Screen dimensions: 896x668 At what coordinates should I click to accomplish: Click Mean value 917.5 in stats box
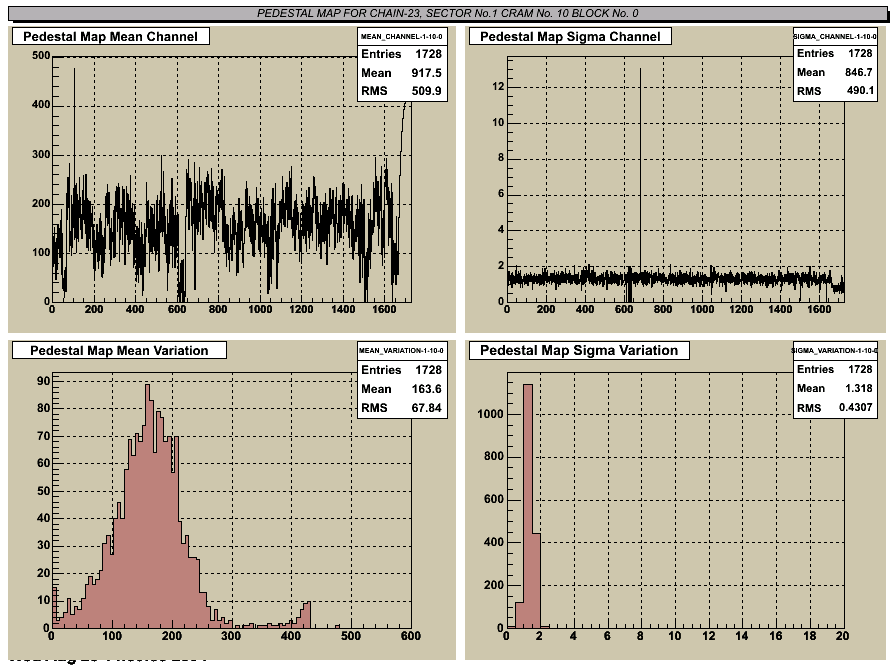426,73
